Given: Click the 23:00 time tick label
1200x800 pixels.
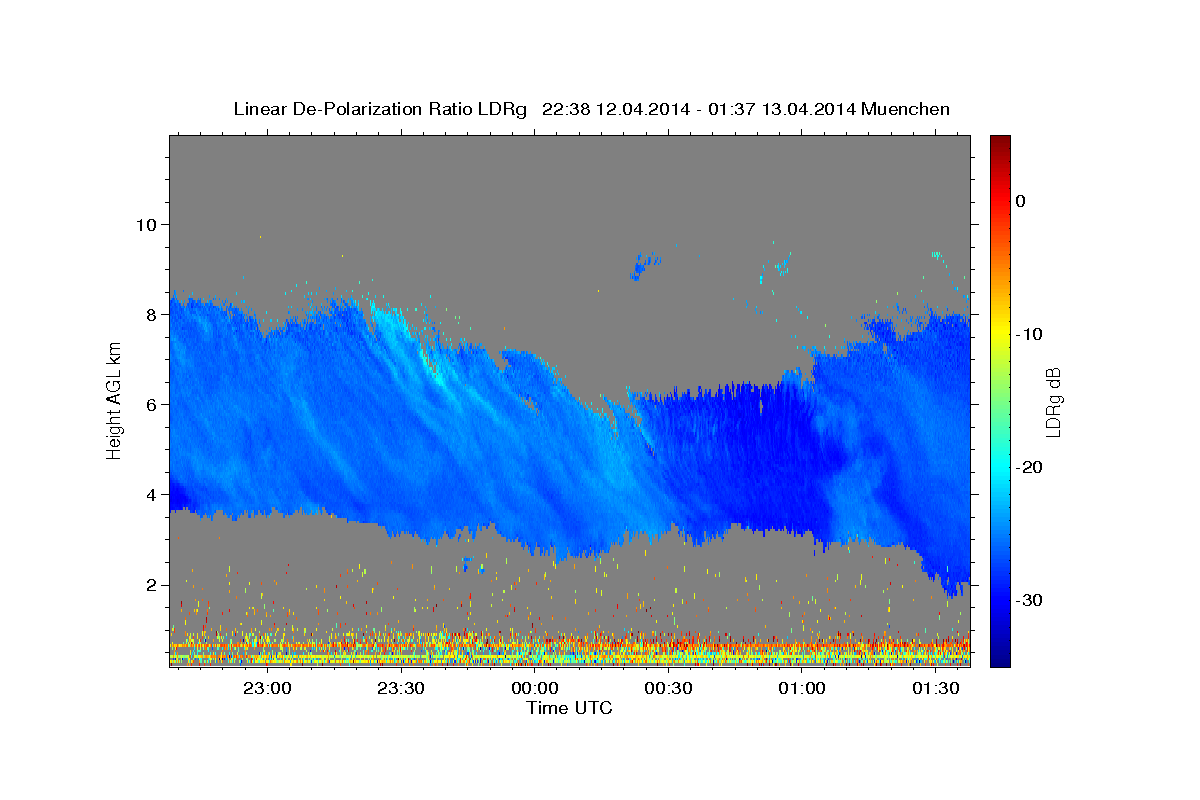Looking at the screenshot, I should pyautogui.click(x=267, y=688).
